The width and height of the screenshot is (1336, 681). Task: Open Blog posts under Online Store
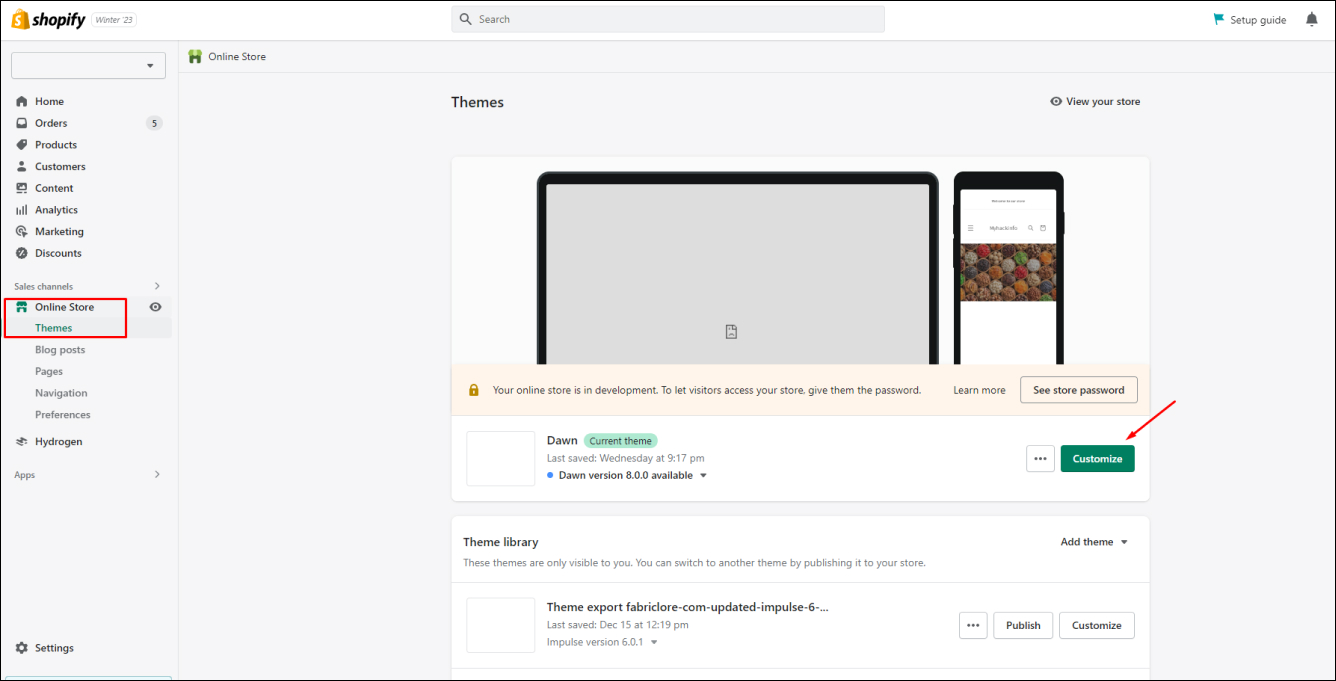click(60, 350)
